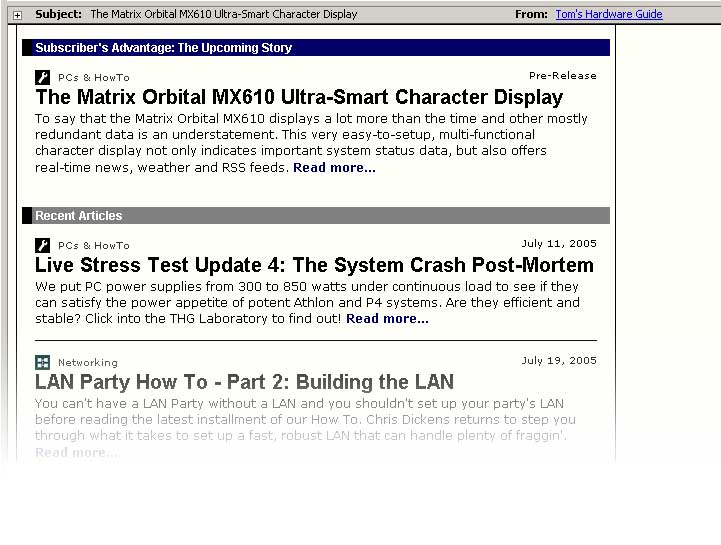Click the wrench icon beside Matrix Orbital article
The width and height of the screenshot is (721, 545).
pos(42,77)
